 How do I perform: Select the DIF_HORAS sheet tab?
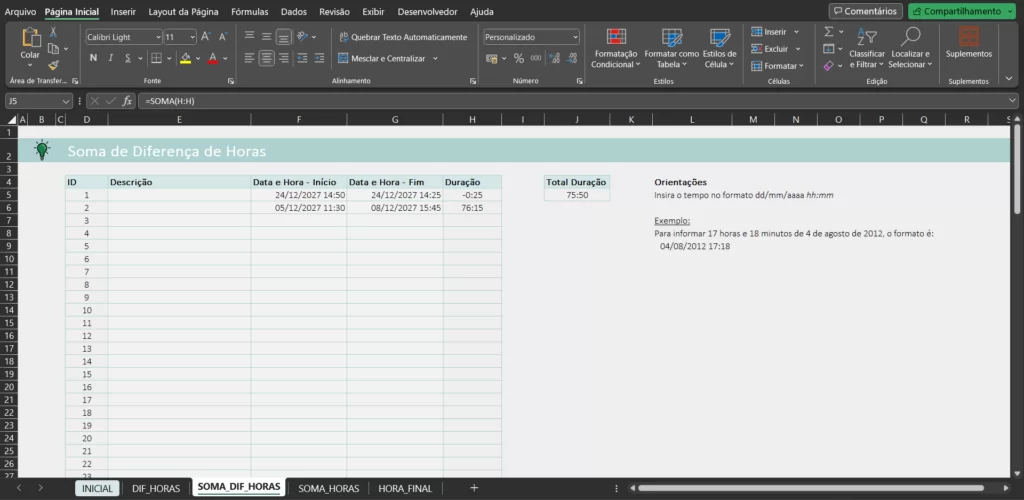click(155, 488)
